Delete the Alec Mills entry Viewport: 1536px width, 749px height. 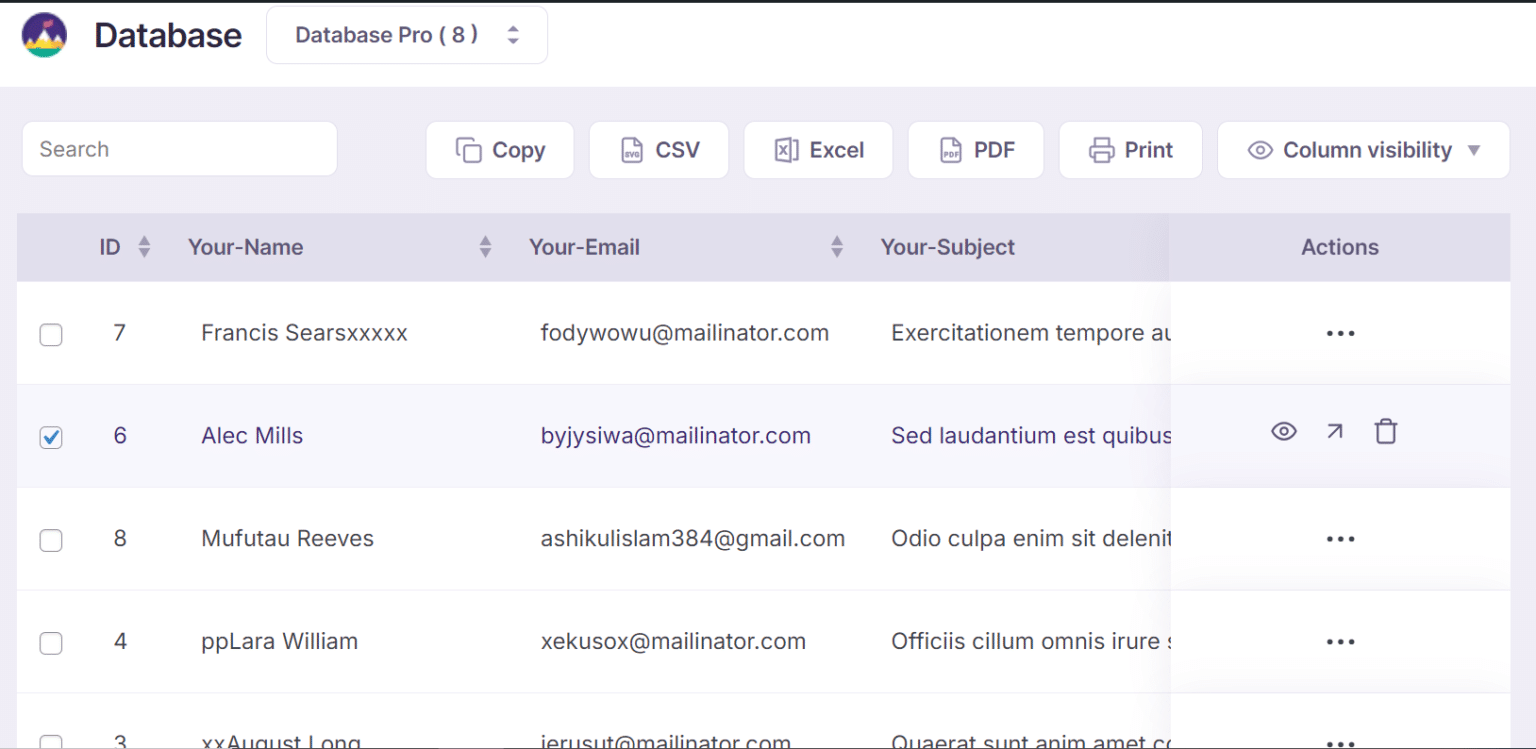(x=1386, y=430)
